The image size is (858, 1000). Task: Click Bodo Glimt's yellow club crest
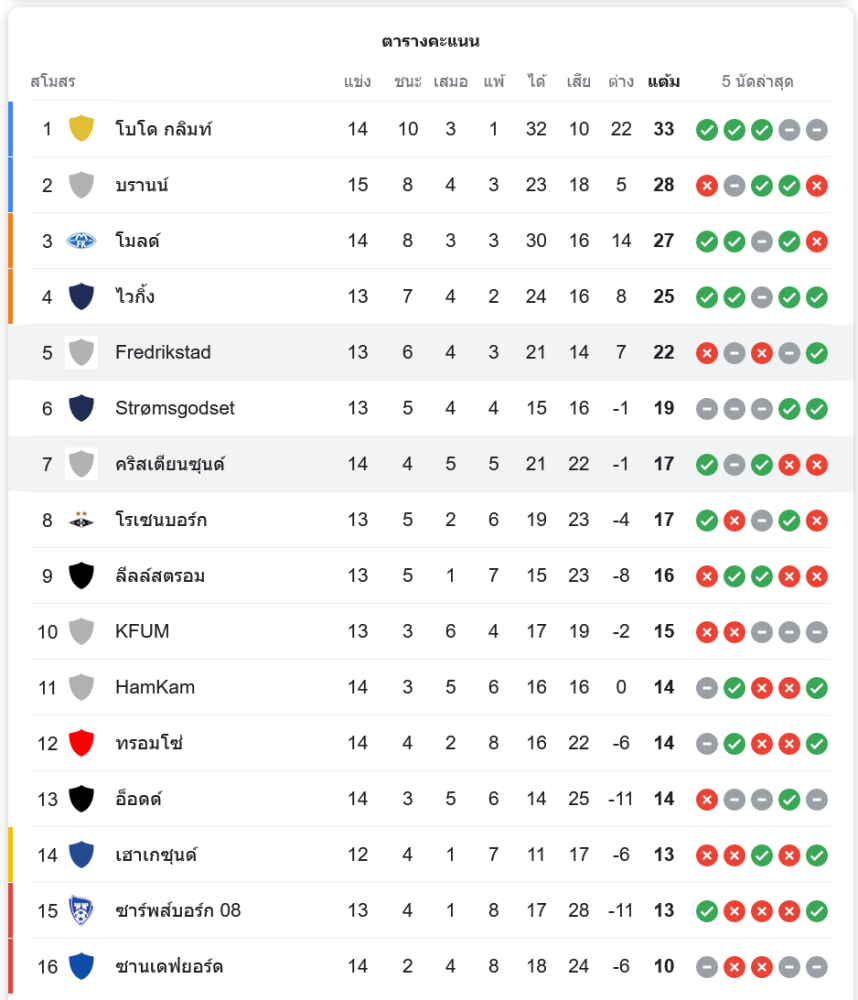pyautogui.click(x=81, y=128)
